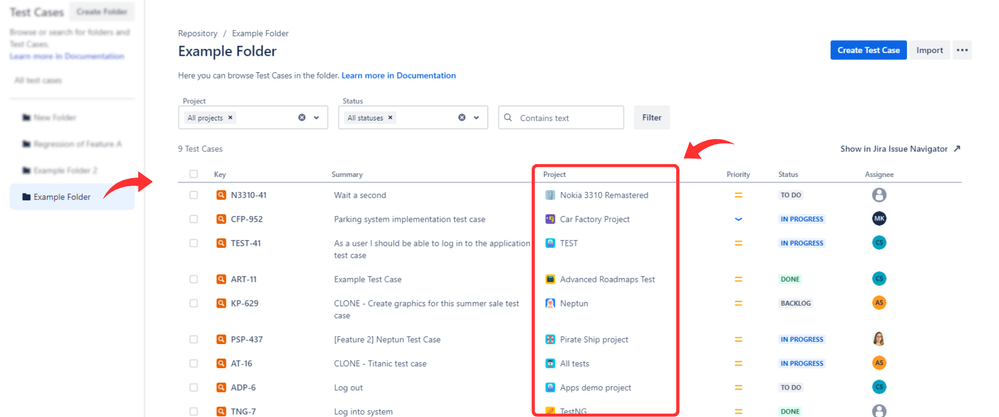This screenshot has width=999, height=417.
Task: Click the test case icon beside ART-11
Action: click(221, 279)
